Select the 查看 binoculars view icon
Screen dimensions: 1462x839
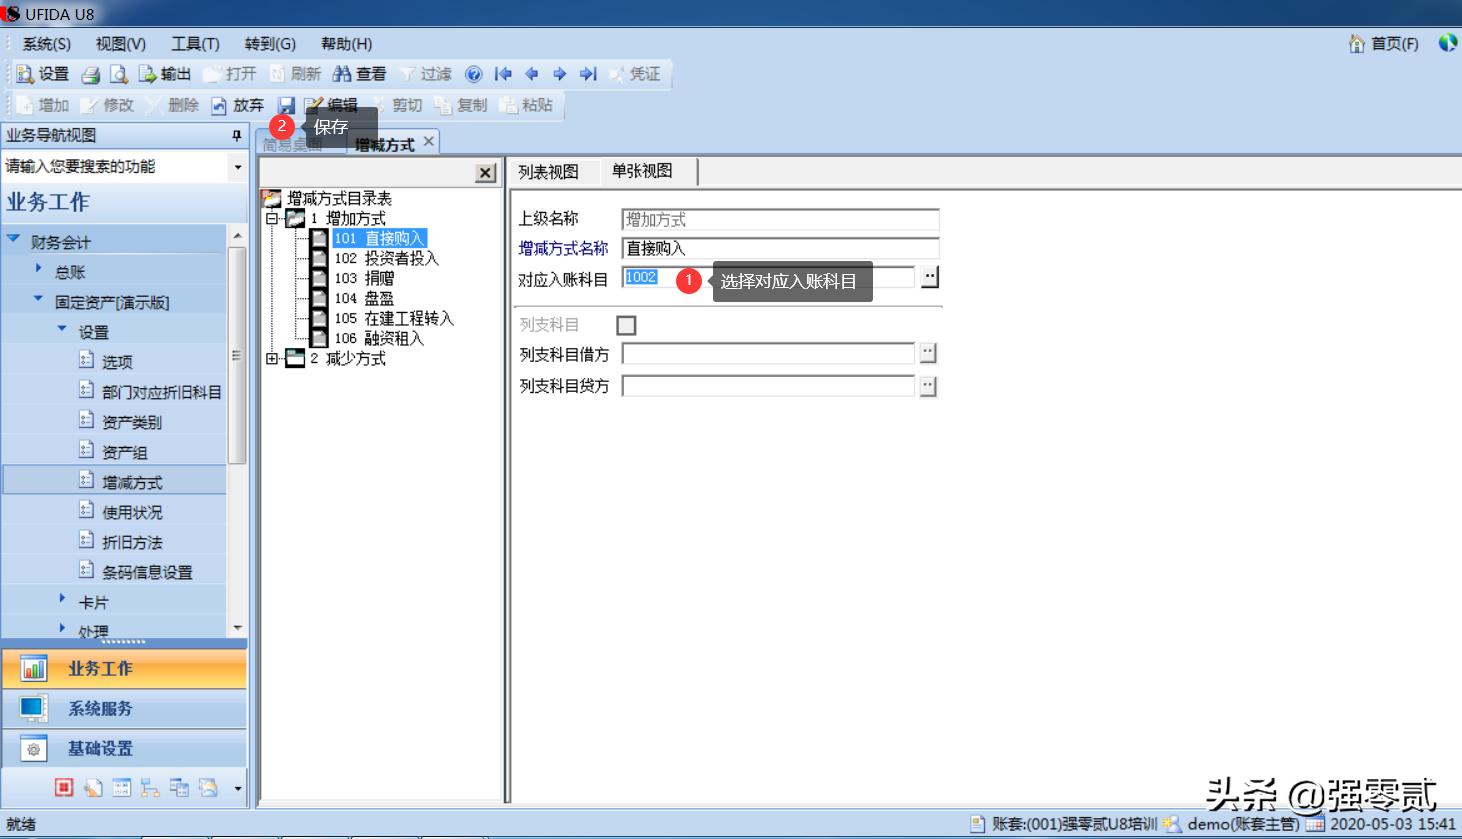pyautogui.click(x=356, y=73)
